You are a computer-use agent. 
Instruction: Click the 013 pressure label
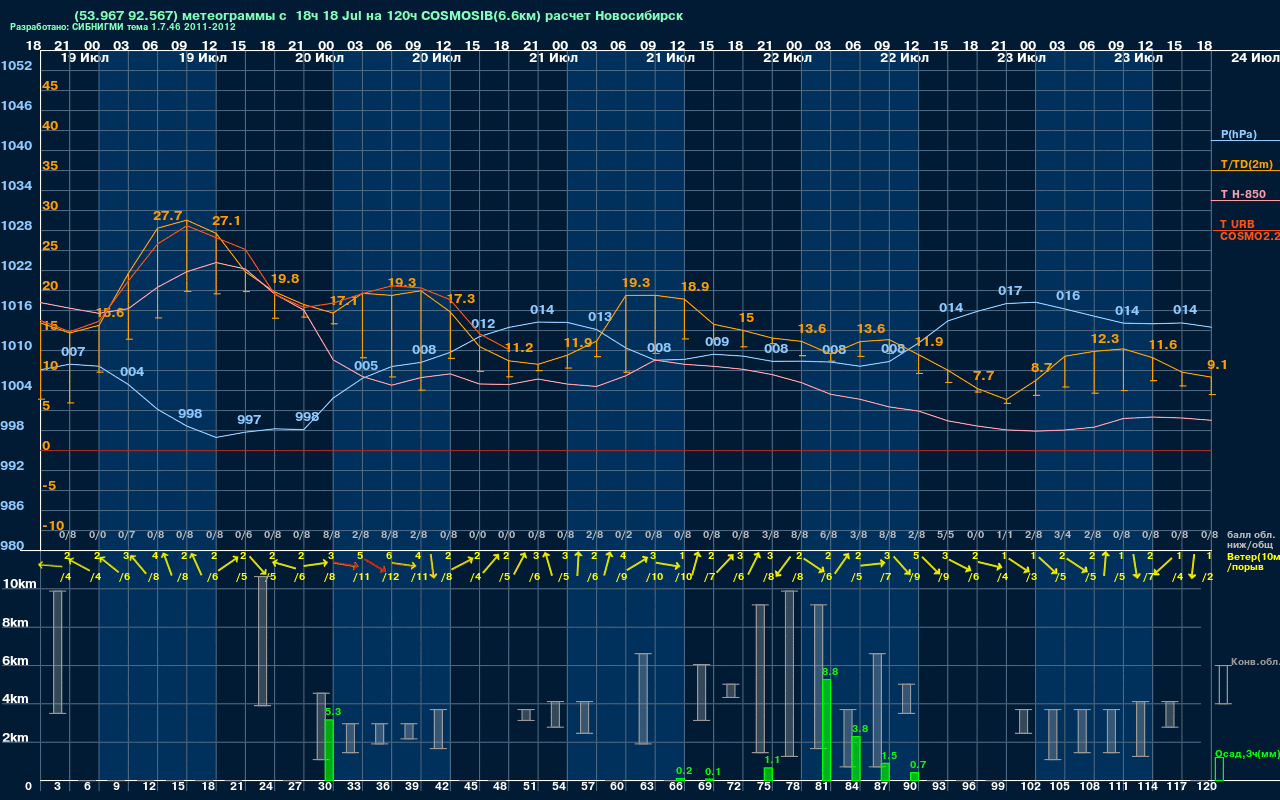[600, 316]
